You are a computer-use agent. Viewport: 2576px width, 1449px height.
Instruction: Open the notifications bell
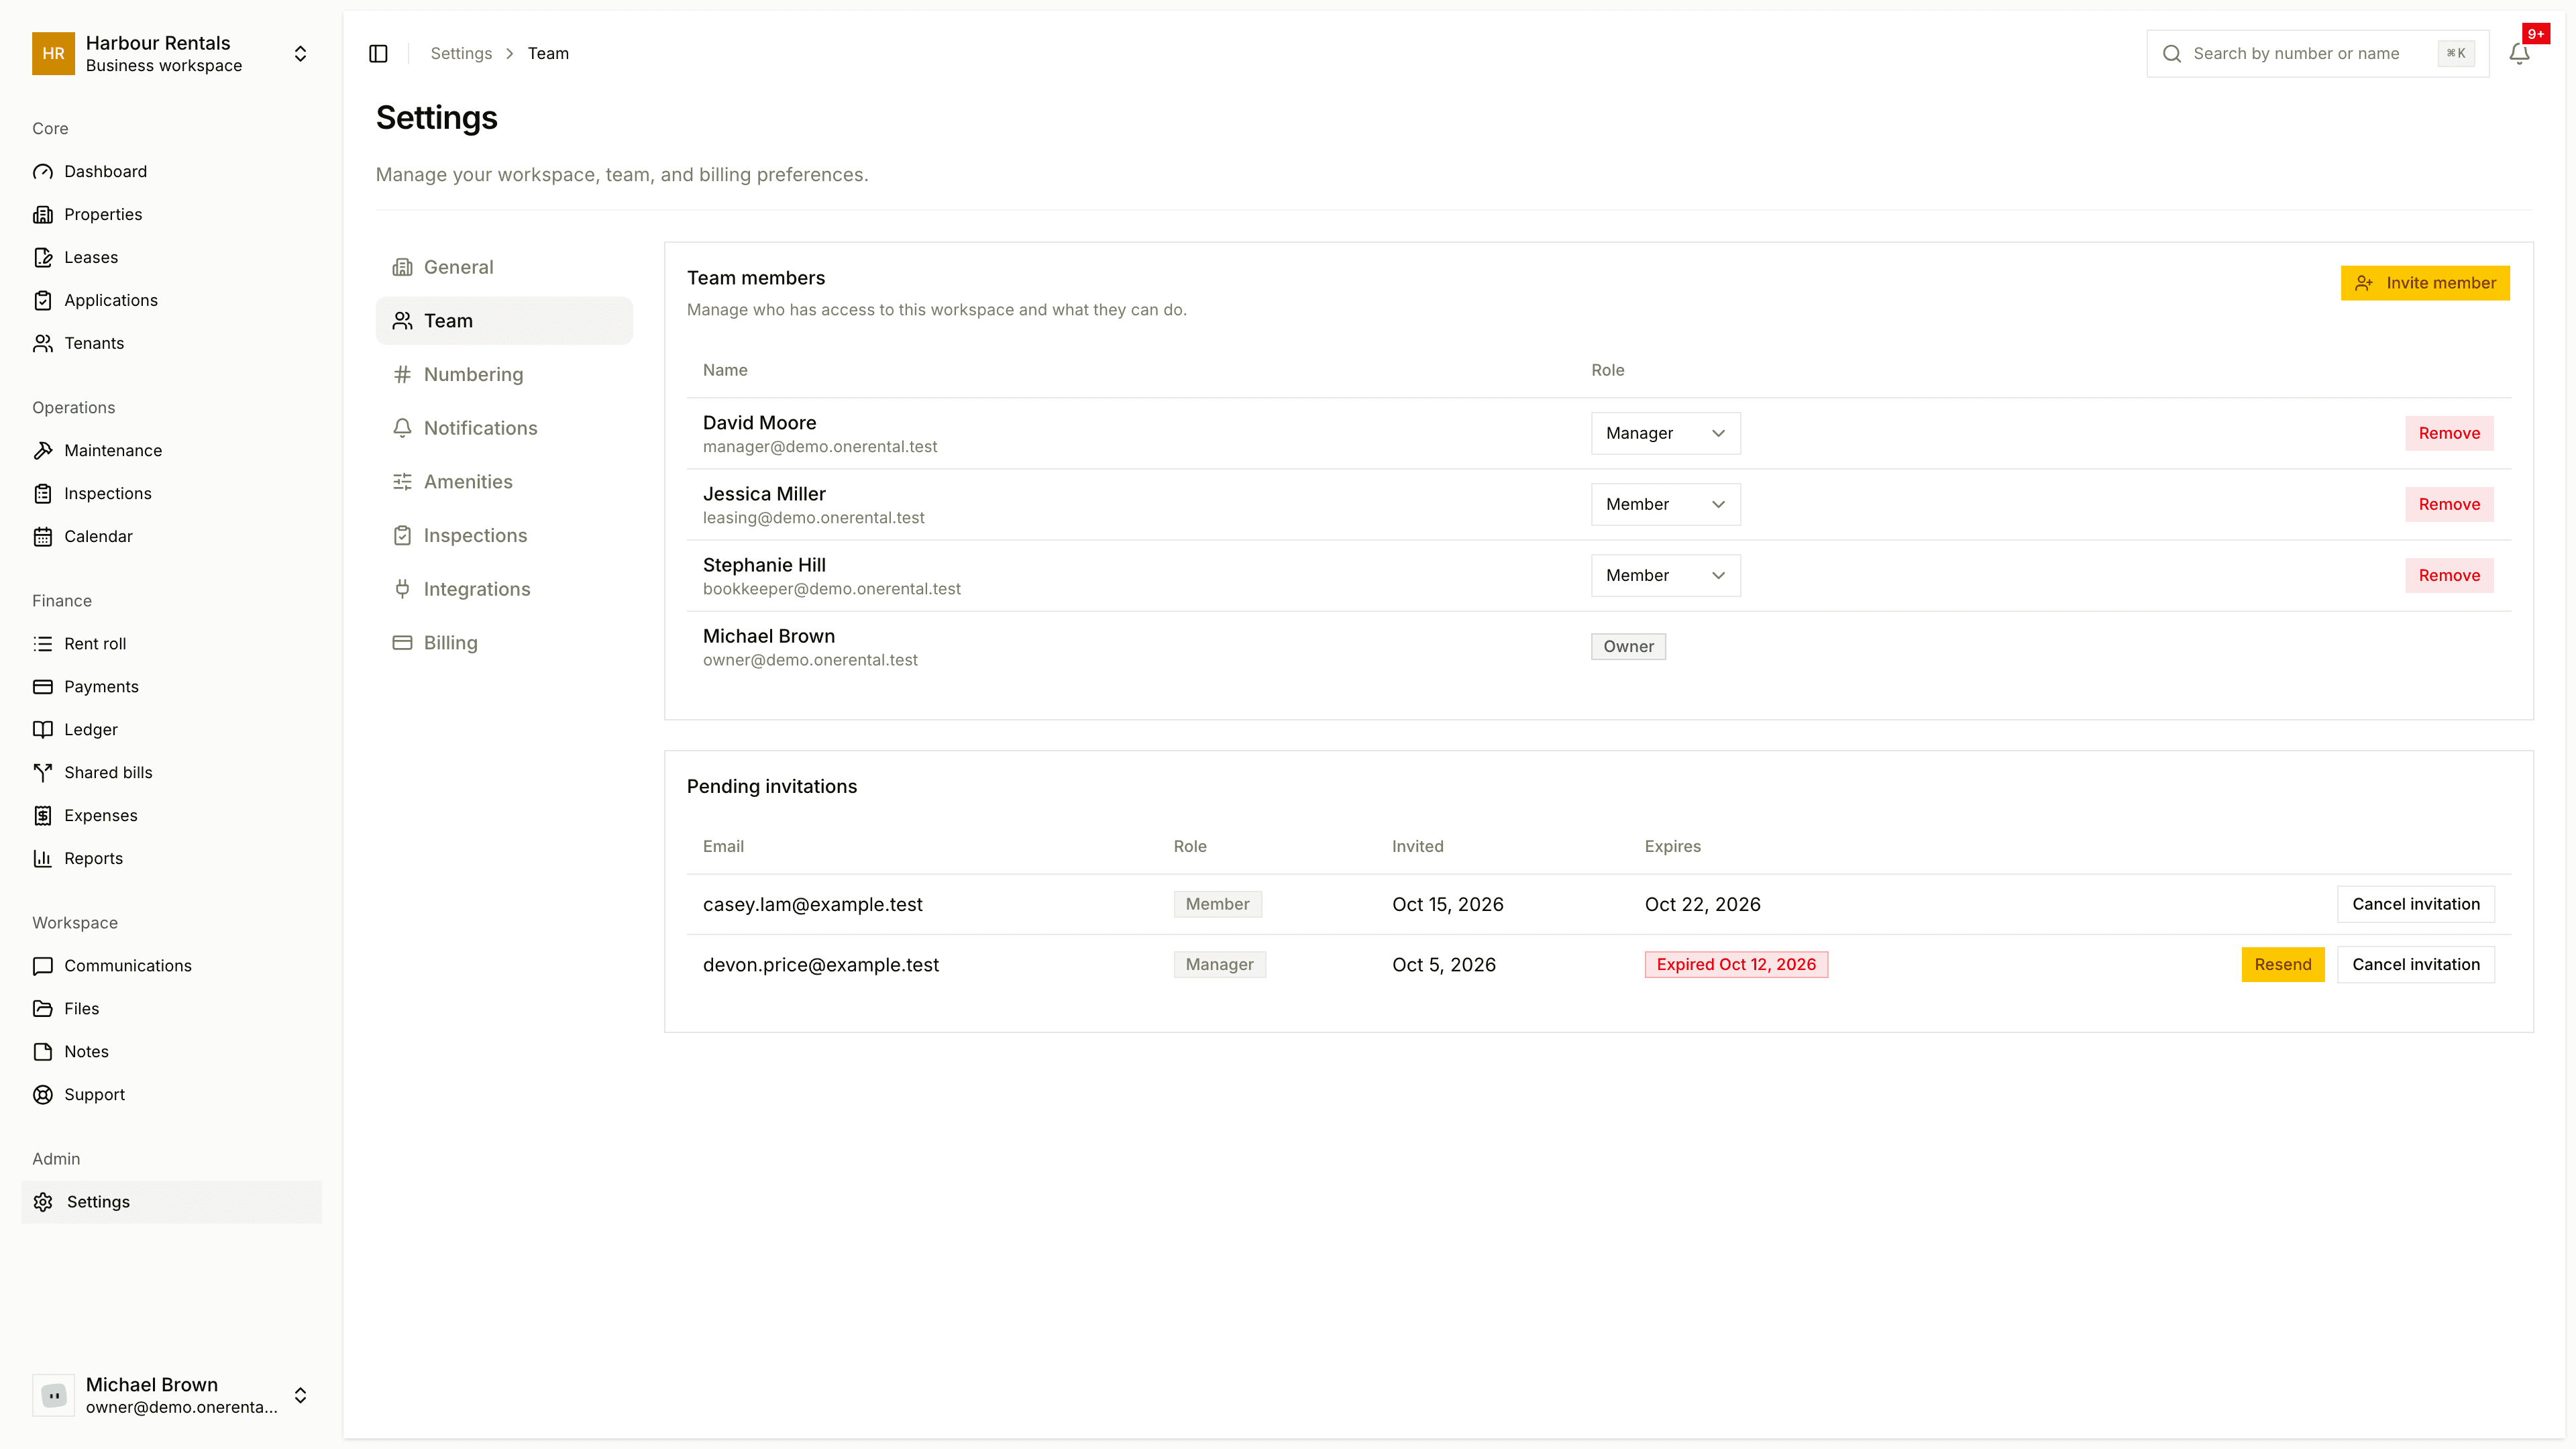tap(2519, 53)
